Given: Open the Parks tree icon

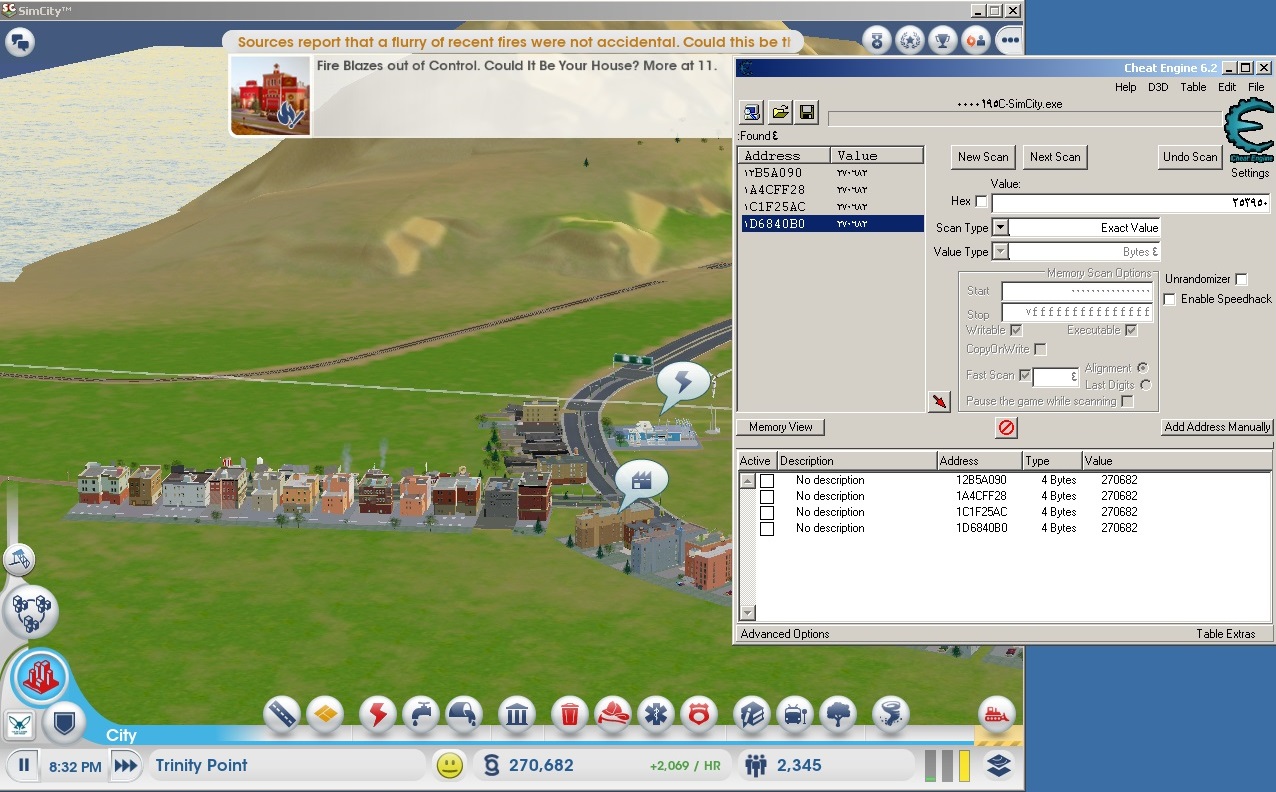Looking at the screenshot, I should pyautogui.click(x=837, y=714).
